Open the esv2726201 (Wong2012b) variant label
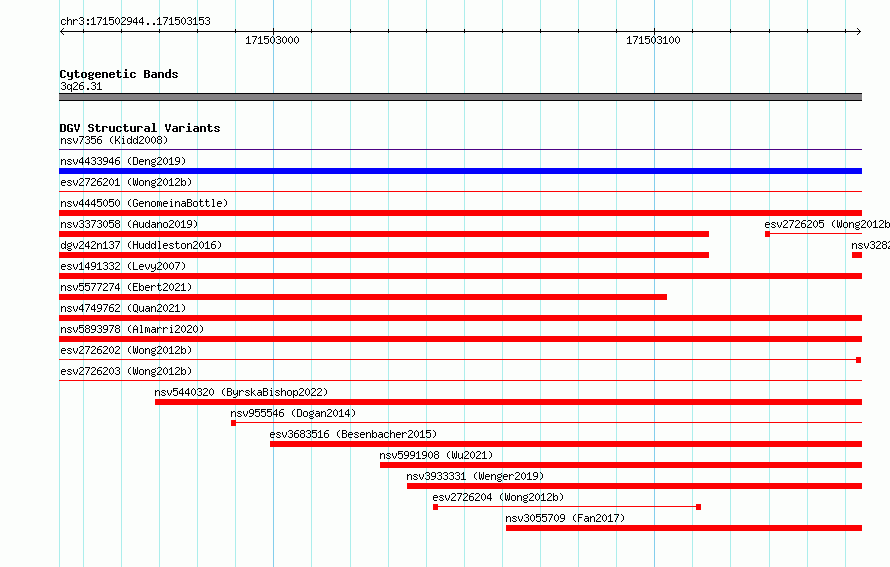The height and width of the screenshot is (567, 890). coord(126,182)
